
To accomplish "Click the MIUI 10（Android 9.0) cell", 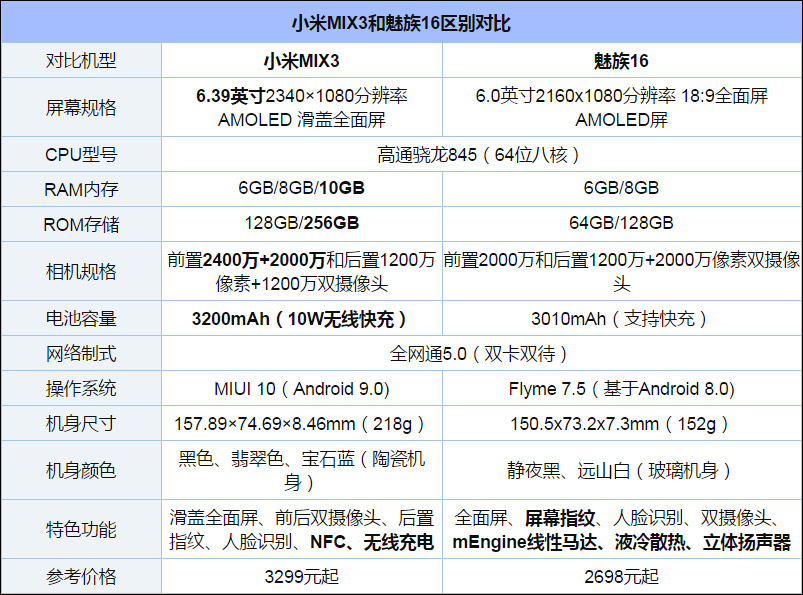I will pos(302,389).
